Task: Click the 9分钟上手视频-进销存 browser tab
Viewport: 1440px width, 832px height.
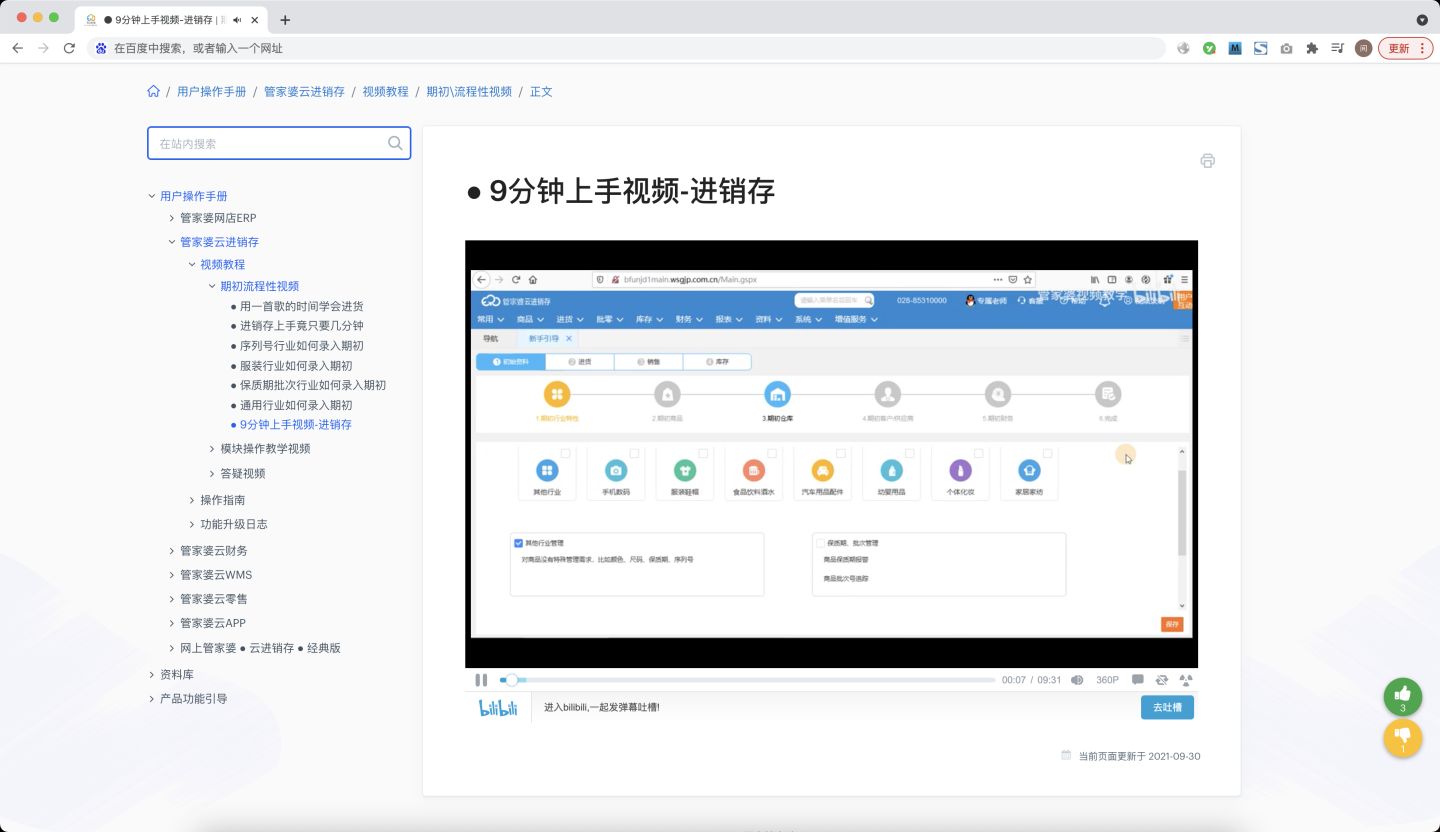Action: (170, 20)
